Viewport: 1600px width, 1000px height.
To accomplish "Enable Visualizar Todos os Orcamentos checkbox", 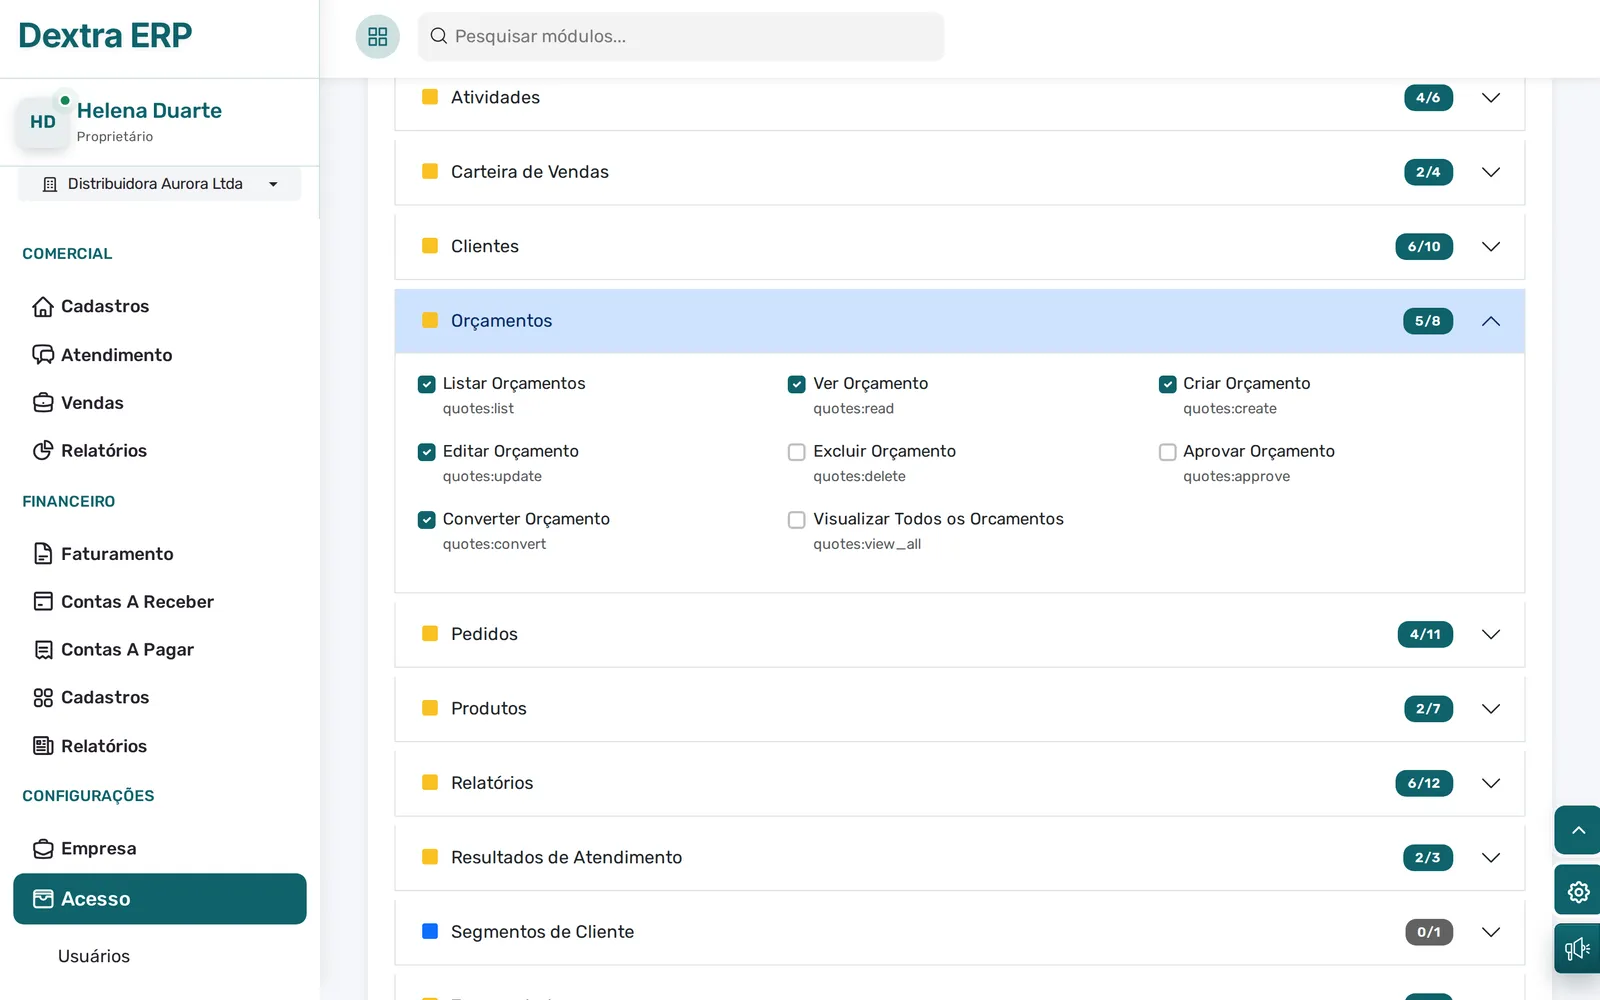I will click(x=797, y=520).
